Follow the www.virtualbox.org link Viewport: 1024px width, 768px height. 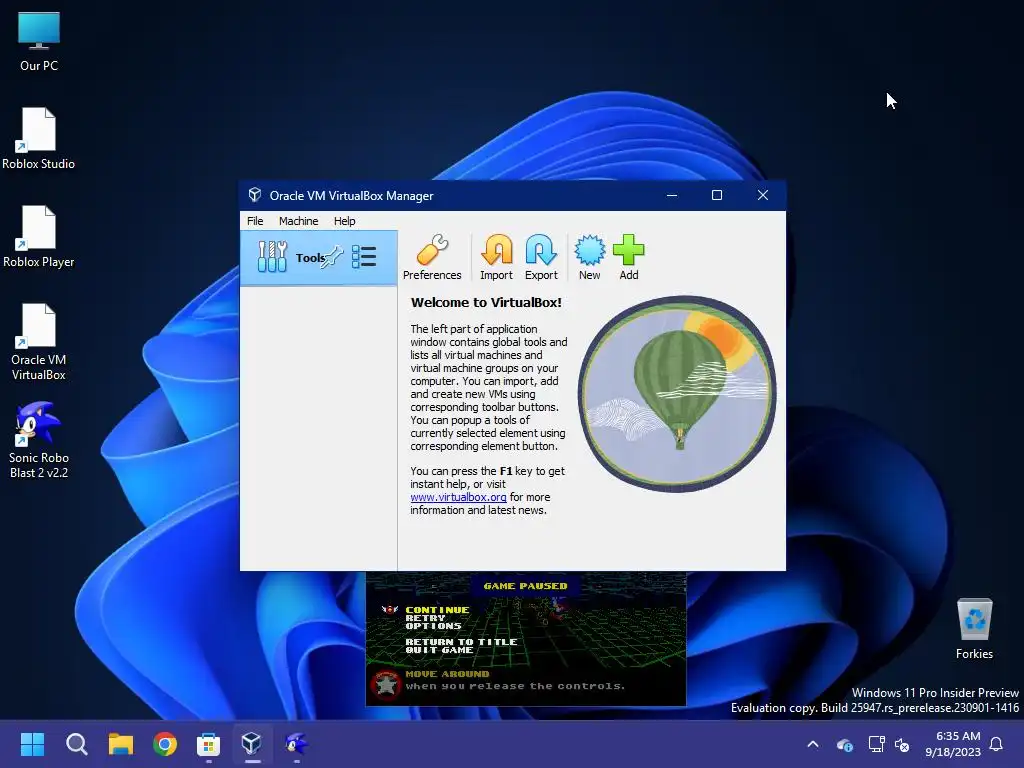click(458, 497)
